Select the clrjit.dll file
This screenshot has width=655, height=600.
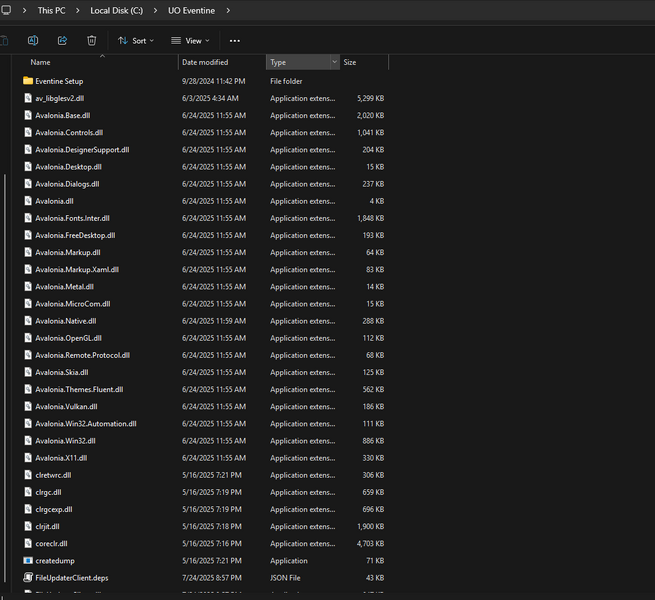pyautogui.click(x=47, y=526)
